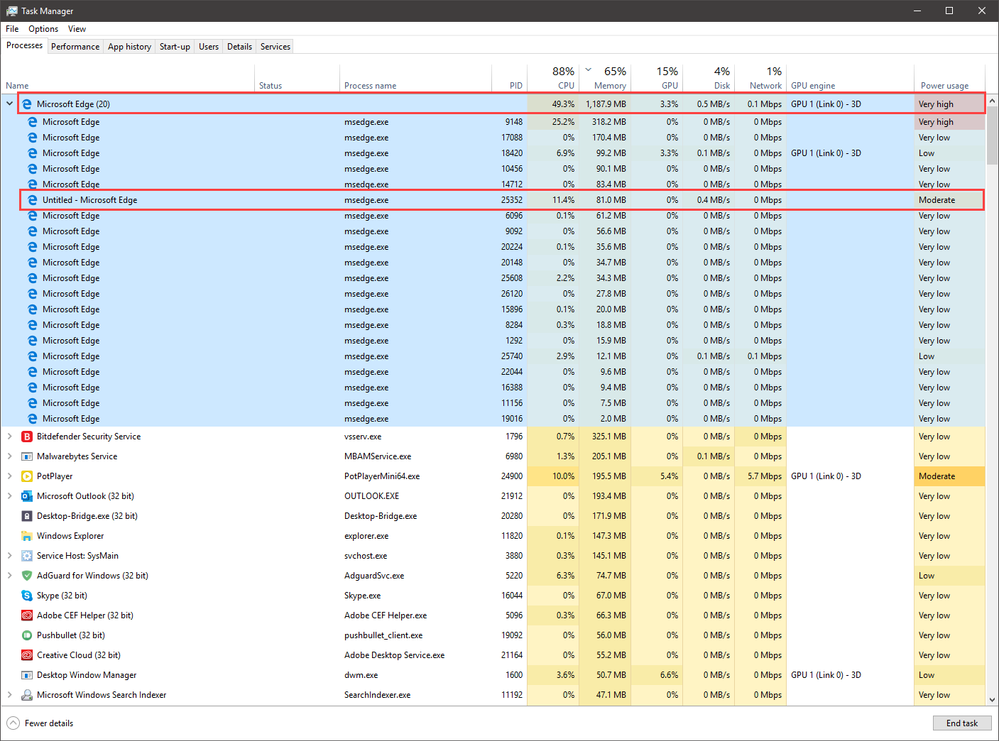Screen dimensions: 999x741
Task: Click the vertical scrollbar thumb
Action: click(x=992, y=135)
